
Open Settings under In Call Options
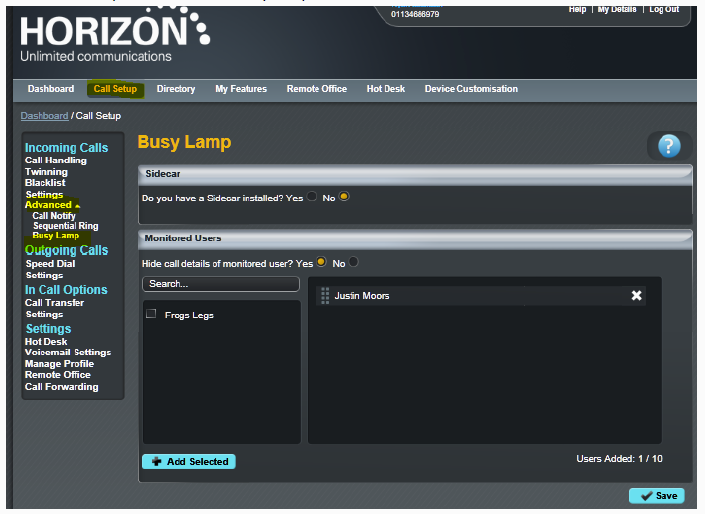point(44,314)
